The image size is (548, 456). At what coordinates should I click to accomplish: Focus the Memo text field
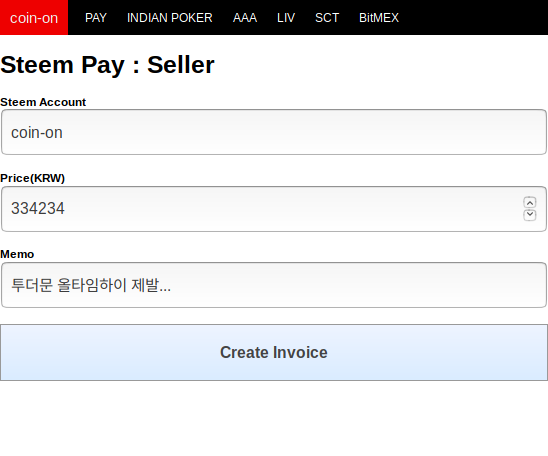tap(274, 285)
